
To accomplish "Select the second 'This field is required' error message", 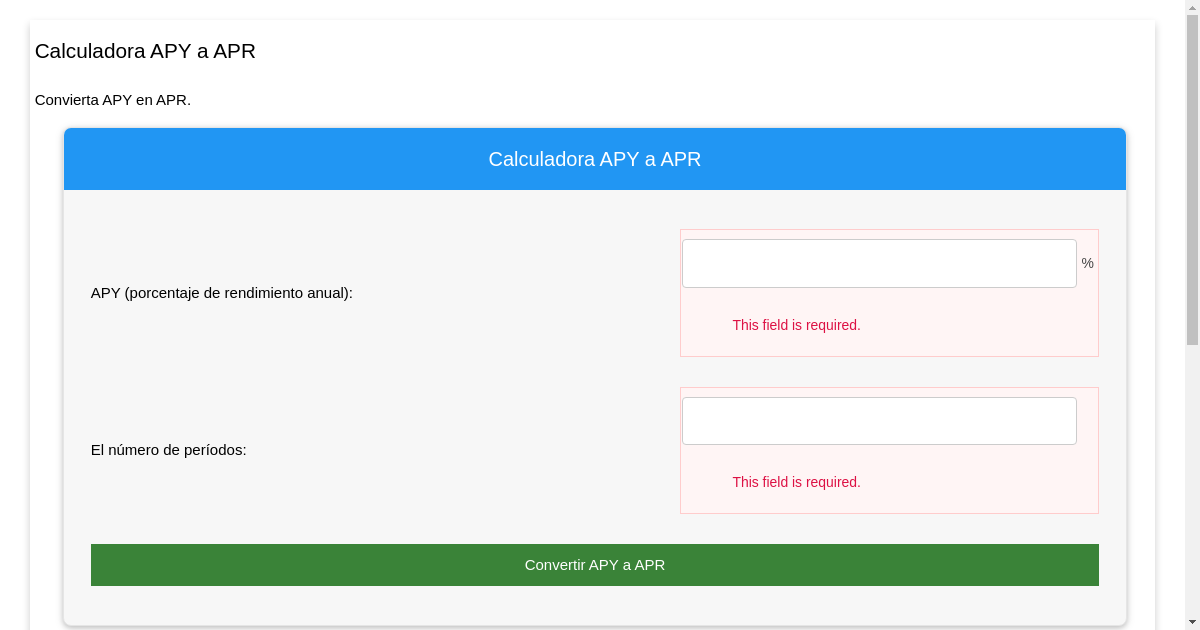I will click(x=796, y=482).
